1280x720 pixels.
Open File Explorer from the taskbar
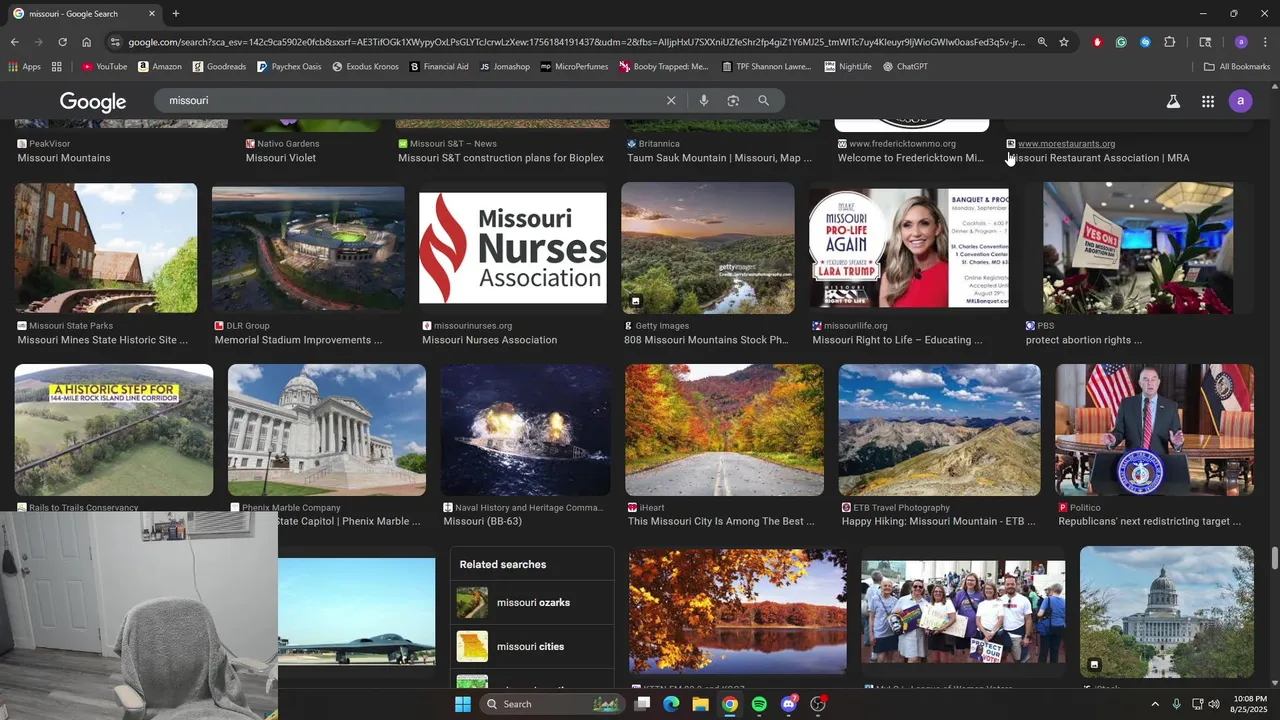pyautogui.click(x=700, y=704)
